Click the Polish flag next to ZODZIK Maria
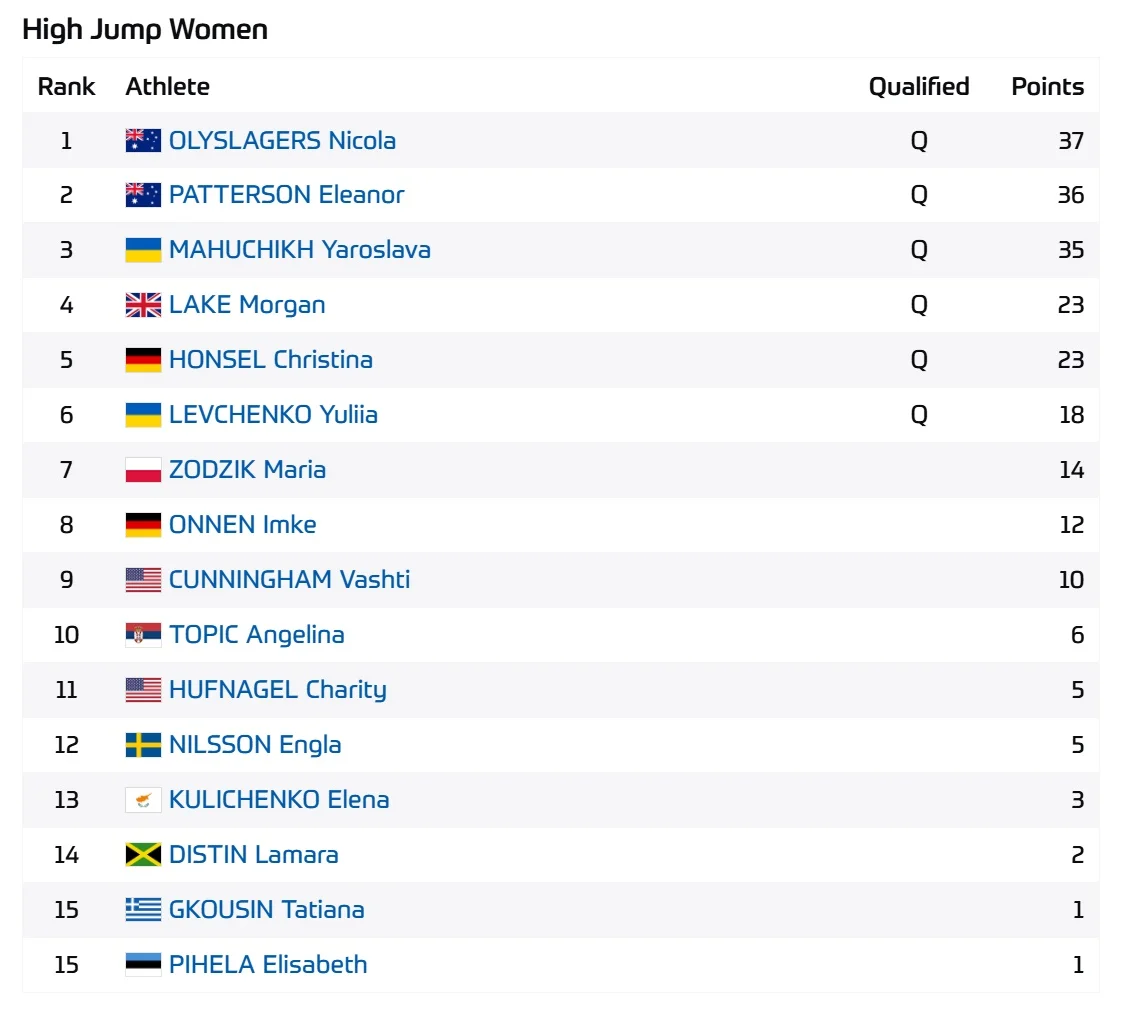 pyautogui.click(x=143, y=470)
